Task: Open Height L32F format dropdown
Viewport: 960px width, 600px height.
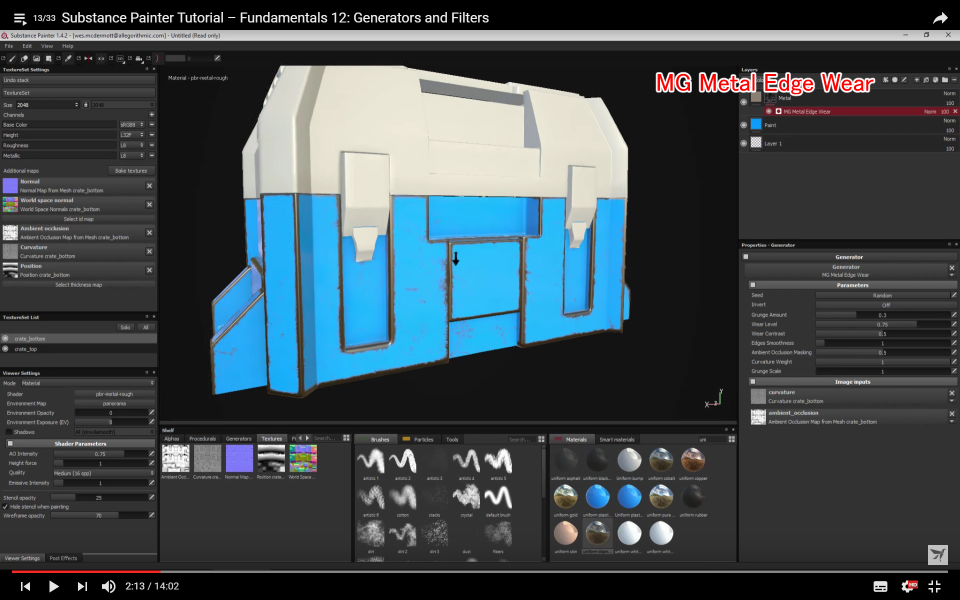Action: pyautogui.click(x=132, y=135)
